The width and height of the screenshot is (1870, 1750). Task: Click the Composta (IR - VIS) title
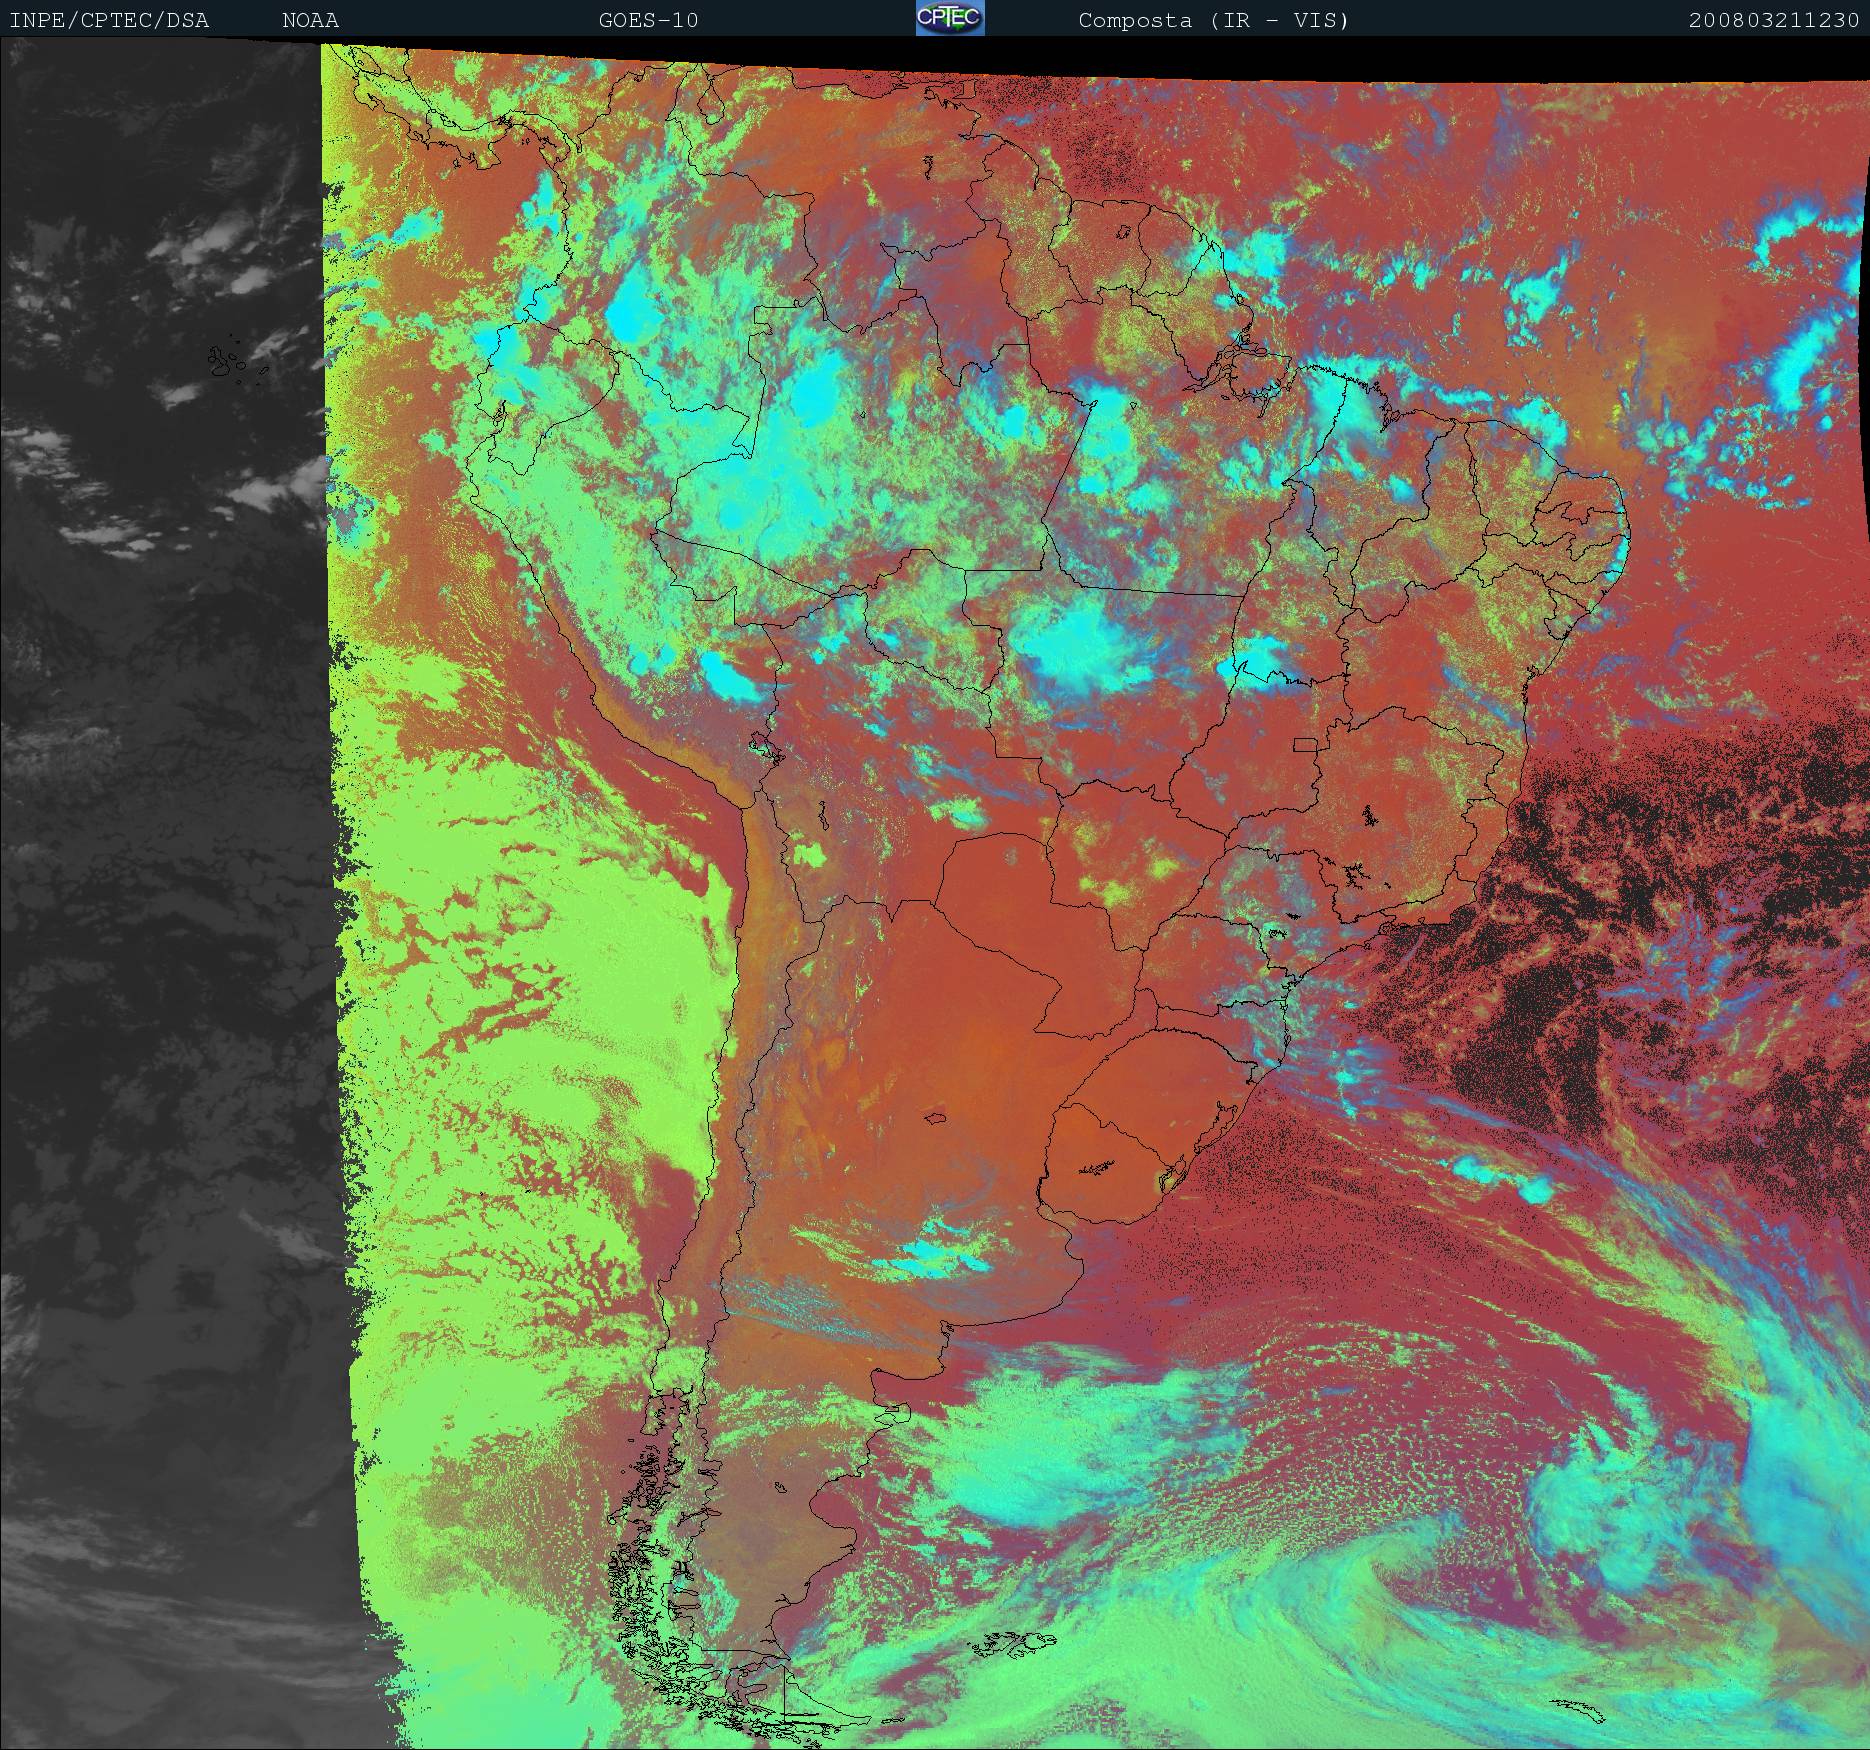(1213, 20)
